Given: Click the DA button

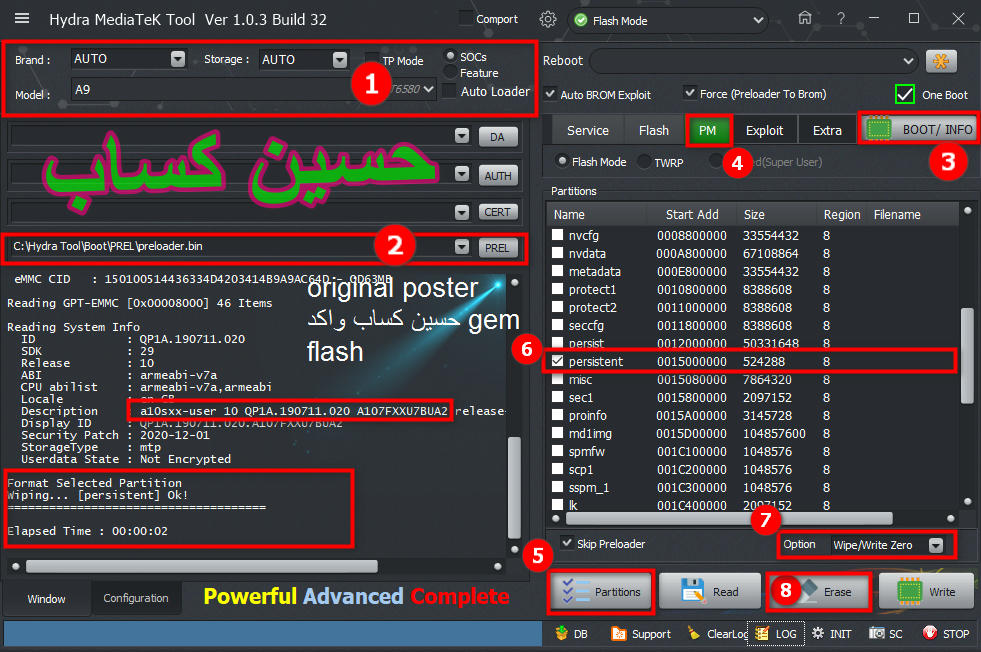Looking at the screenshot, I should click(x=497, y=136).
